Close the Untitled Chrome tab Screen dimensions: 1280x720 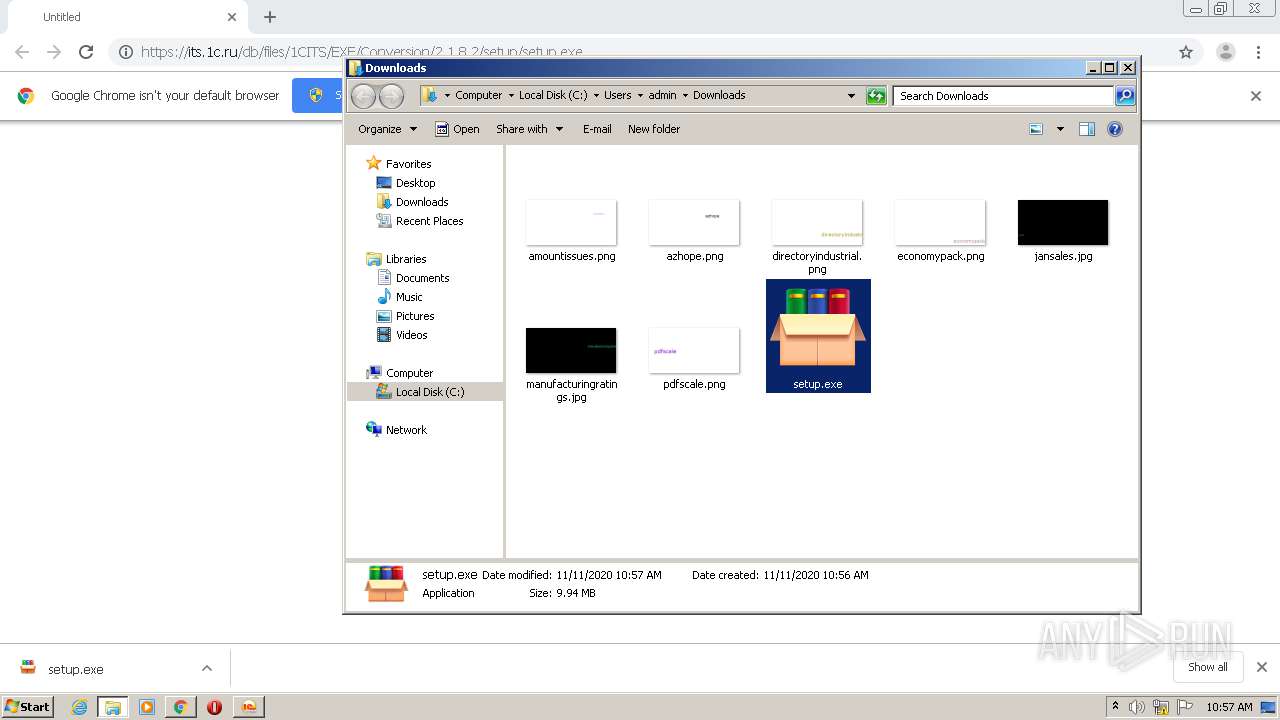232,17
